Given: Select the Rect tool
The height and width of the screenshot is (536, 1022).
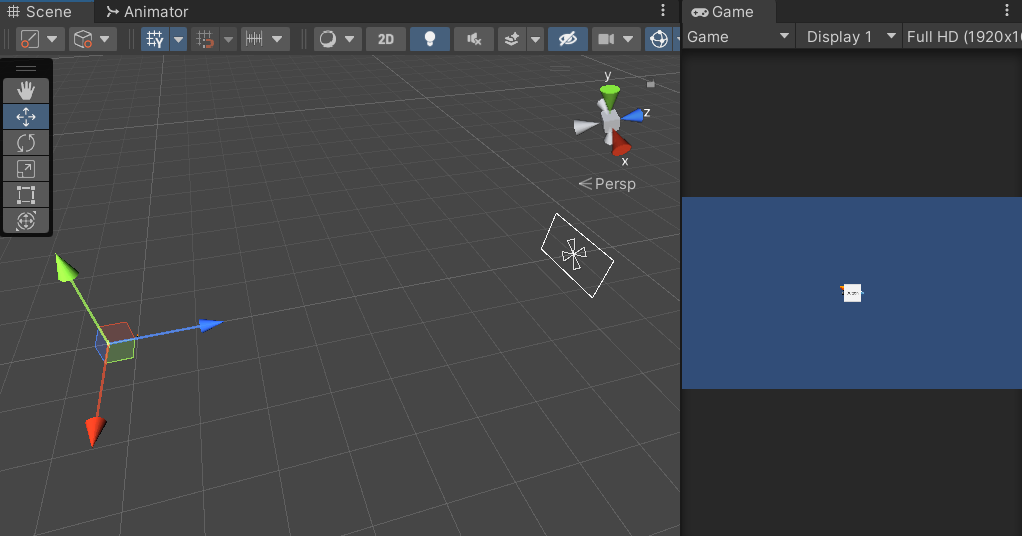Looking at the screenshot, I should [26, 195].
